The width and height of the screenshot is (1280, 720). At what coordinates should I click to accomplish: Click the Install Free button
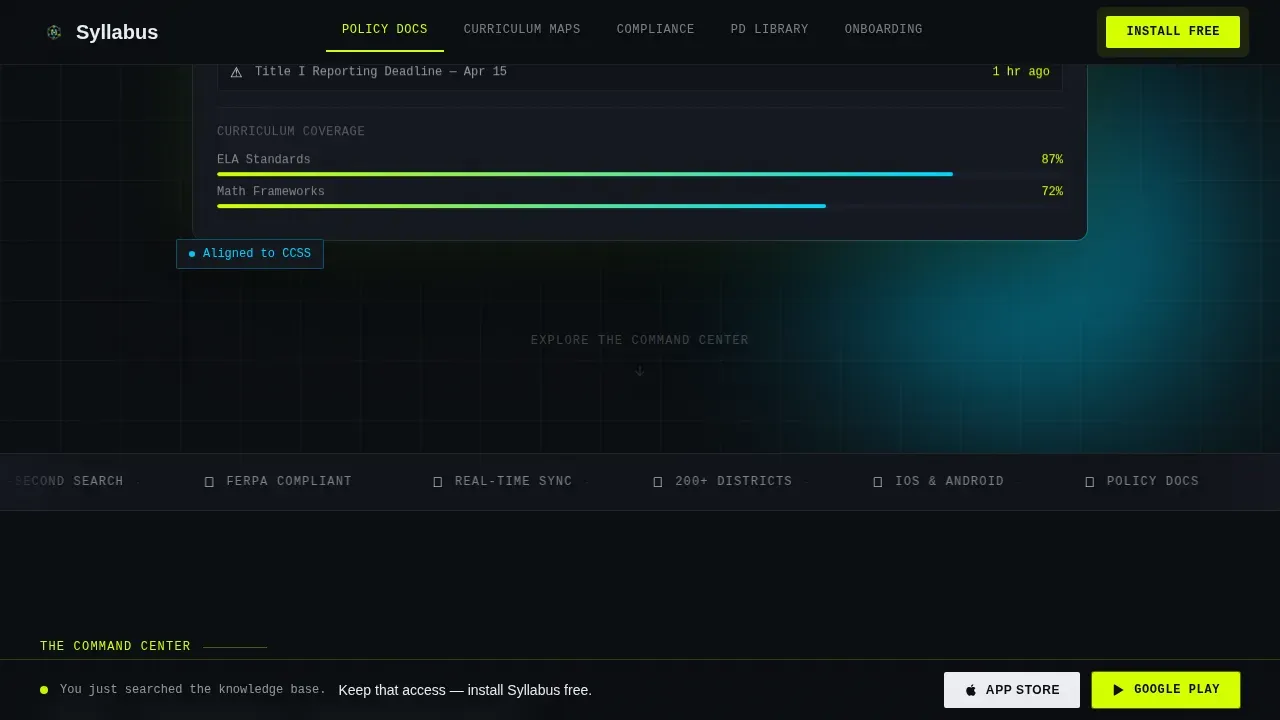click(1173, 32)
